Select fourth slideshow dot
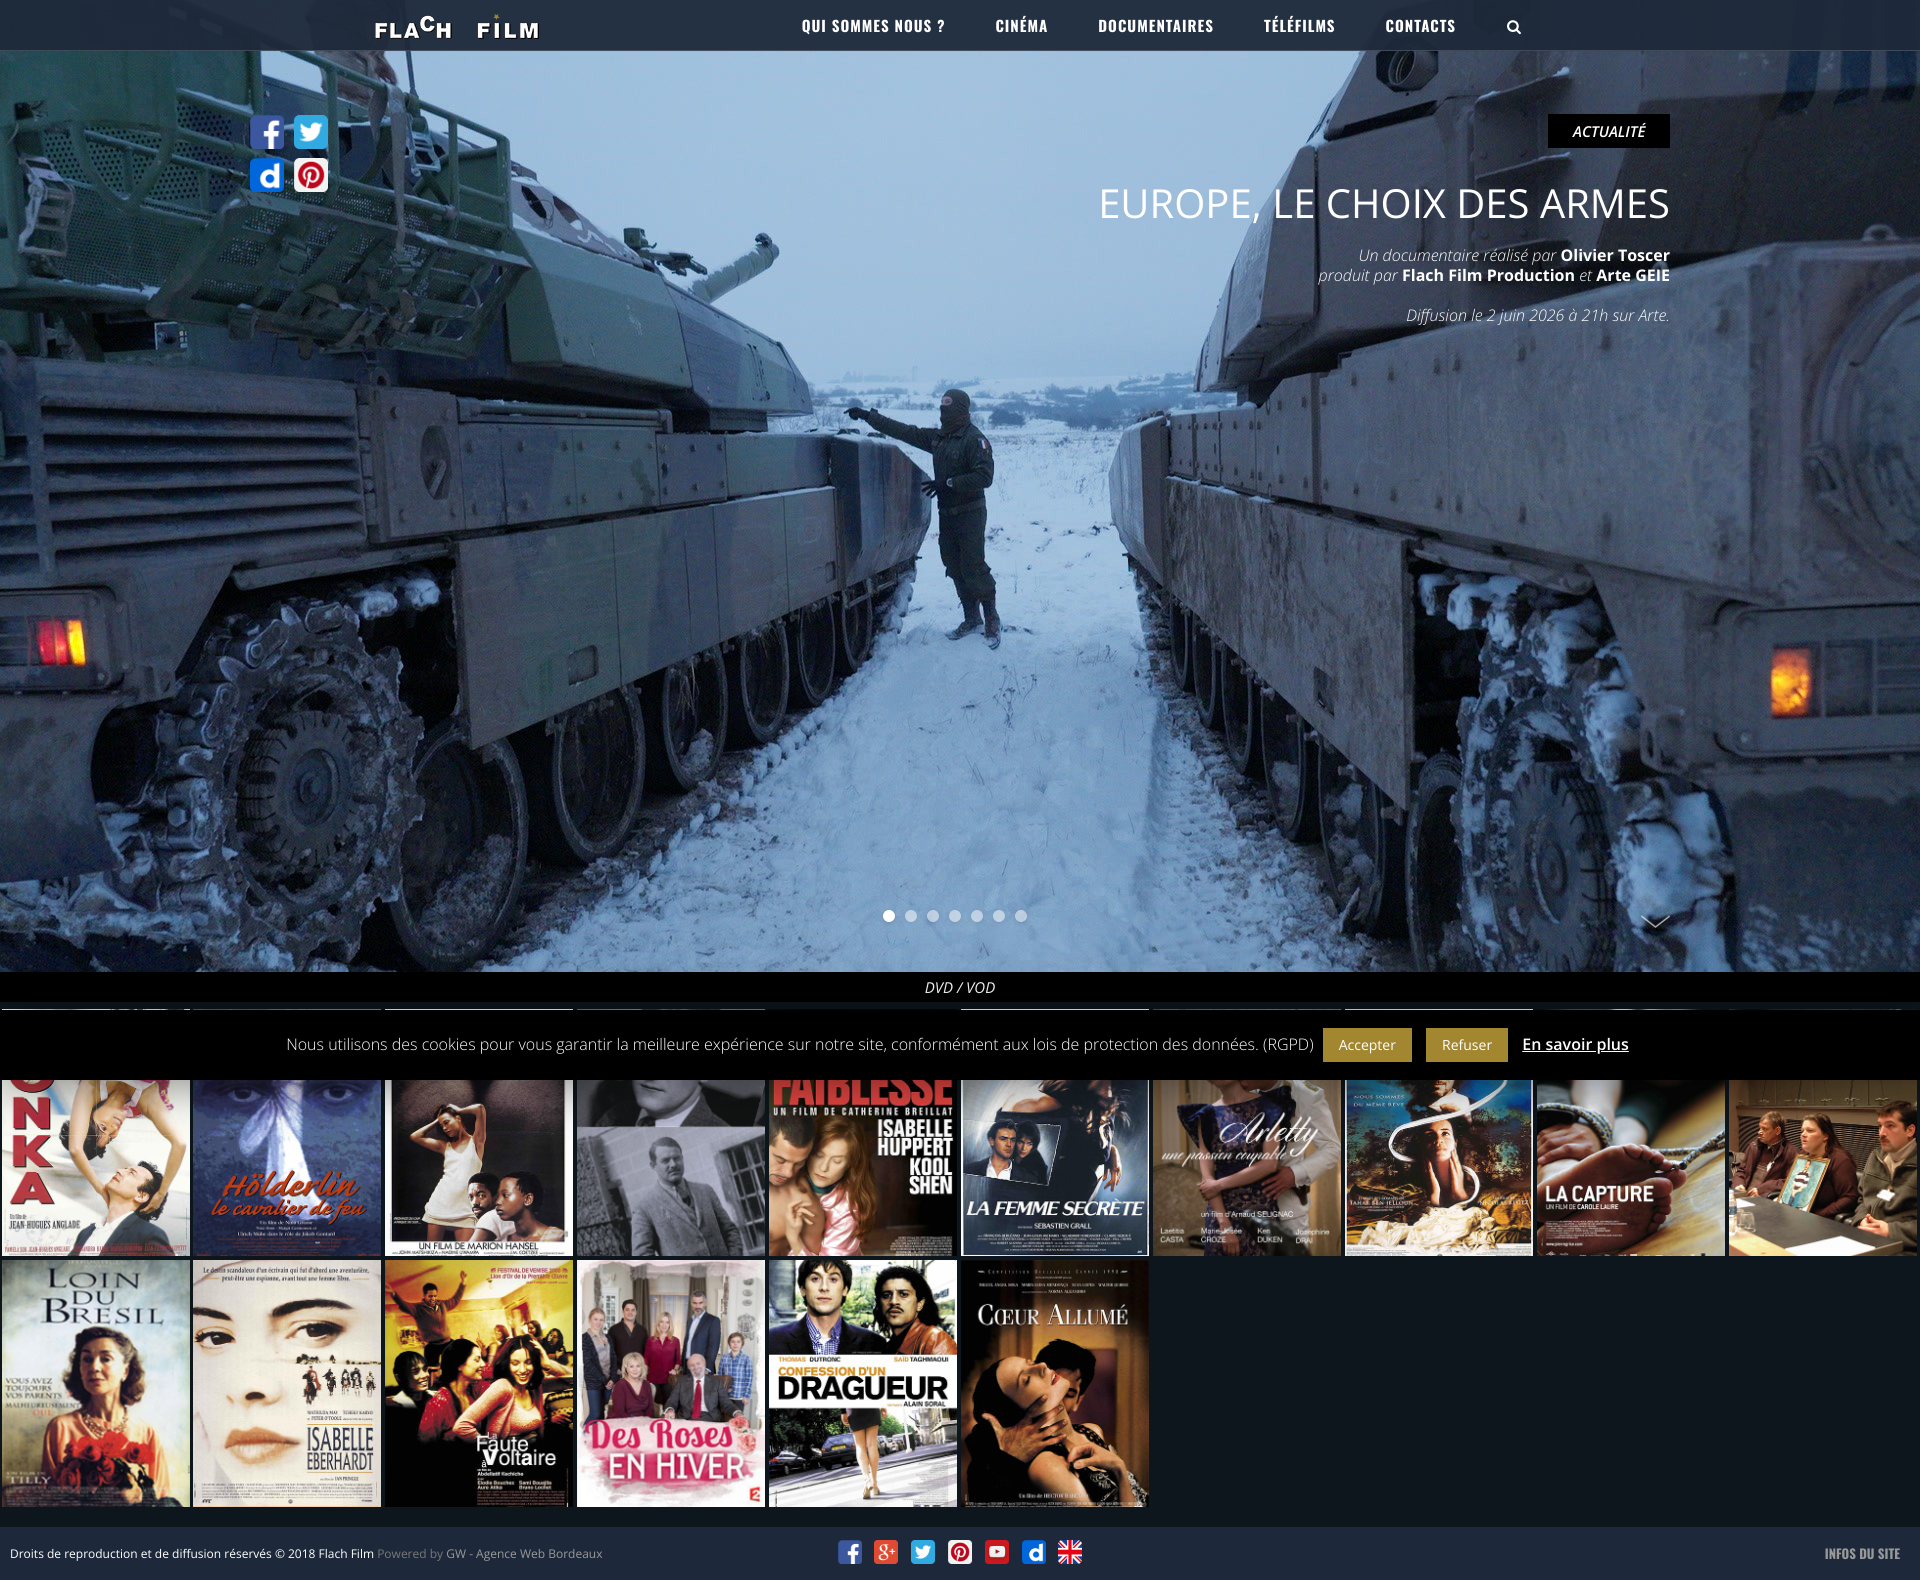1920x1580 pixels. click(955, 916)
